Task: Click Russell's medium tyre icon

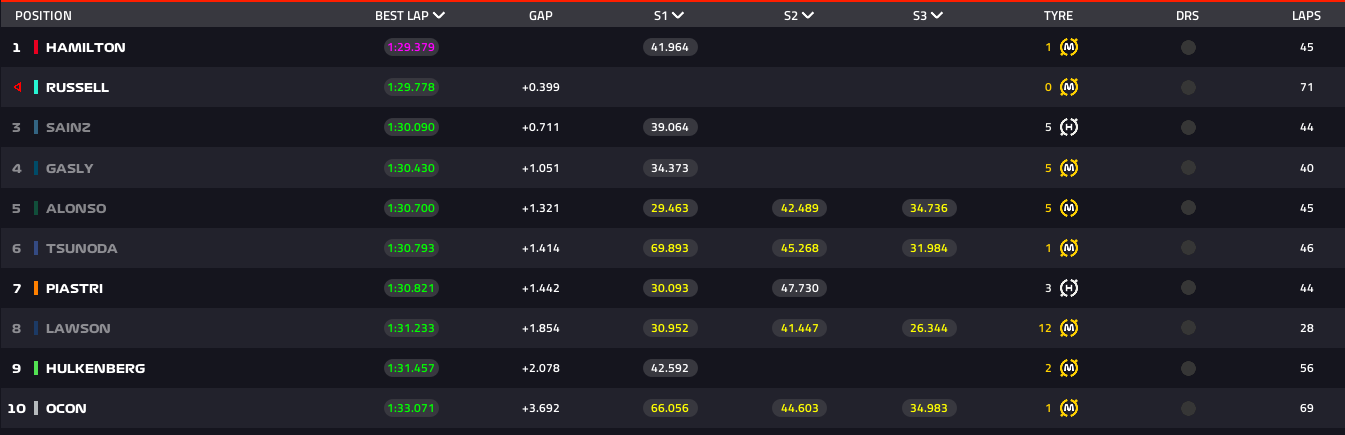Action: click(x=1068, y=87)
